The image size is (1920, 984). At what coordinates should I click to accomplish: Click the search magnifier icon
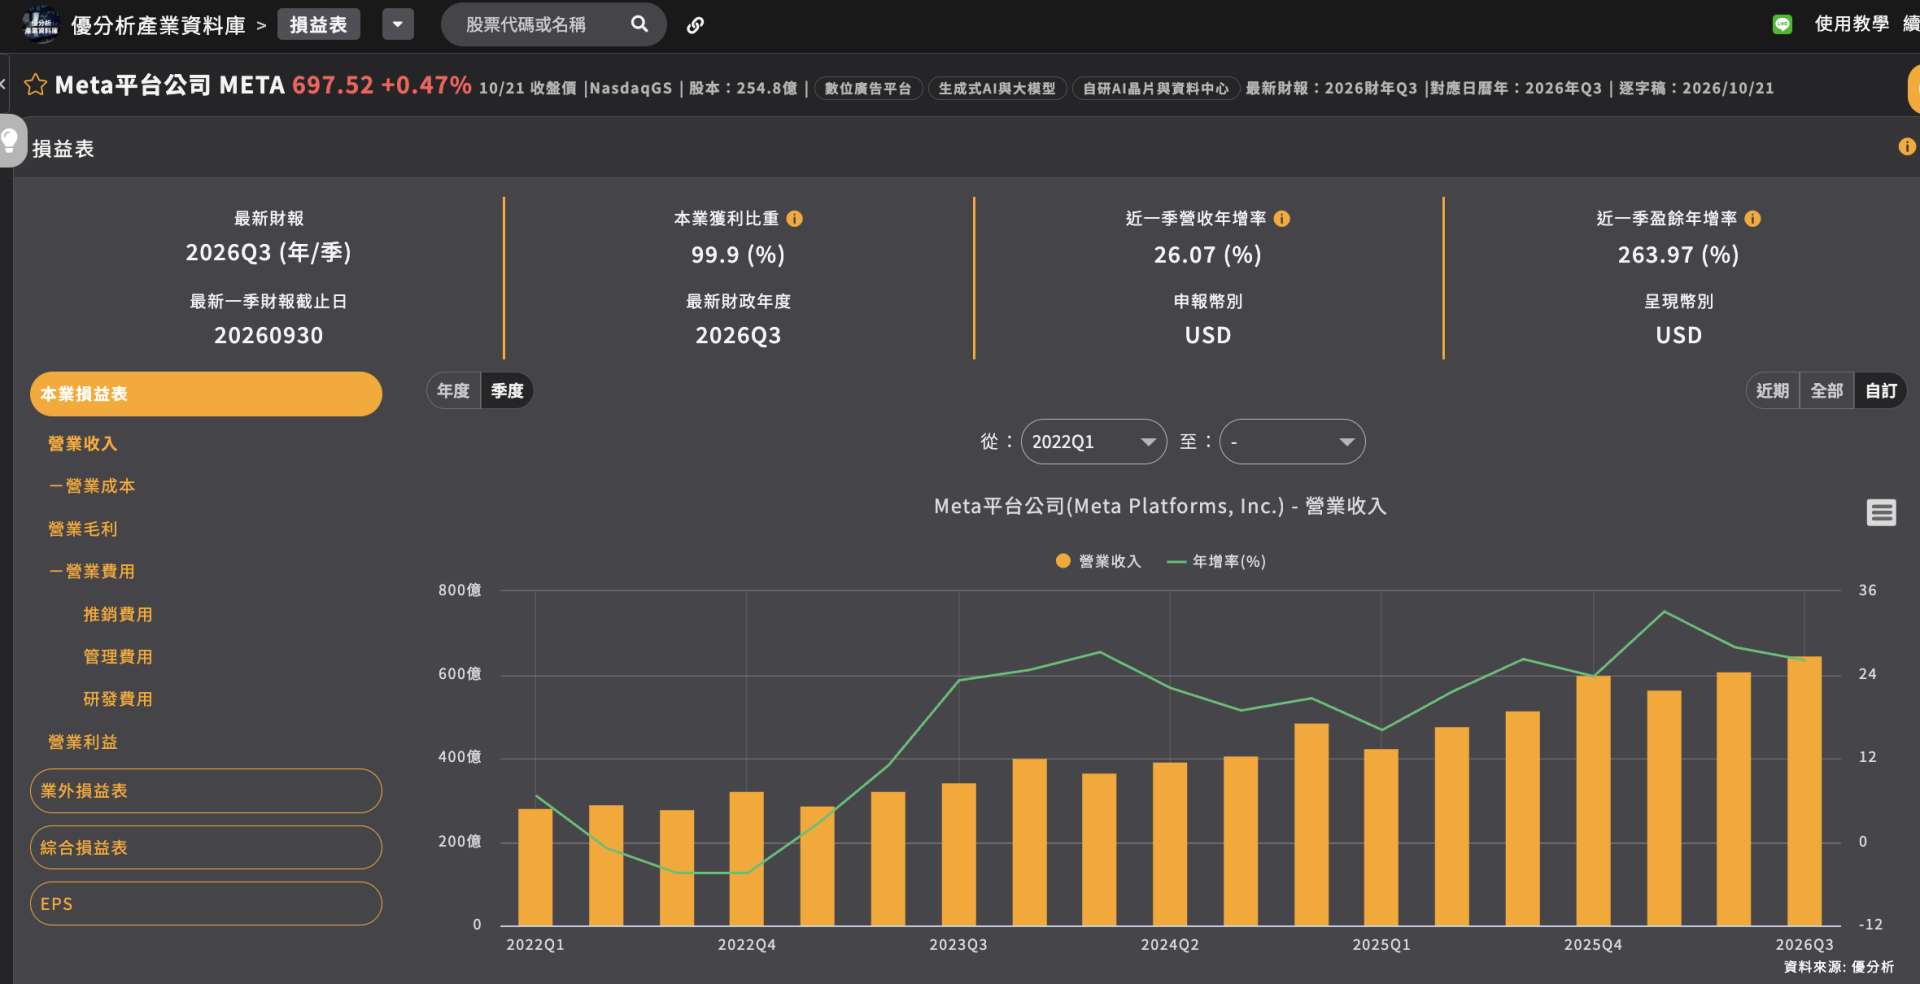click(x=640, y=24)
